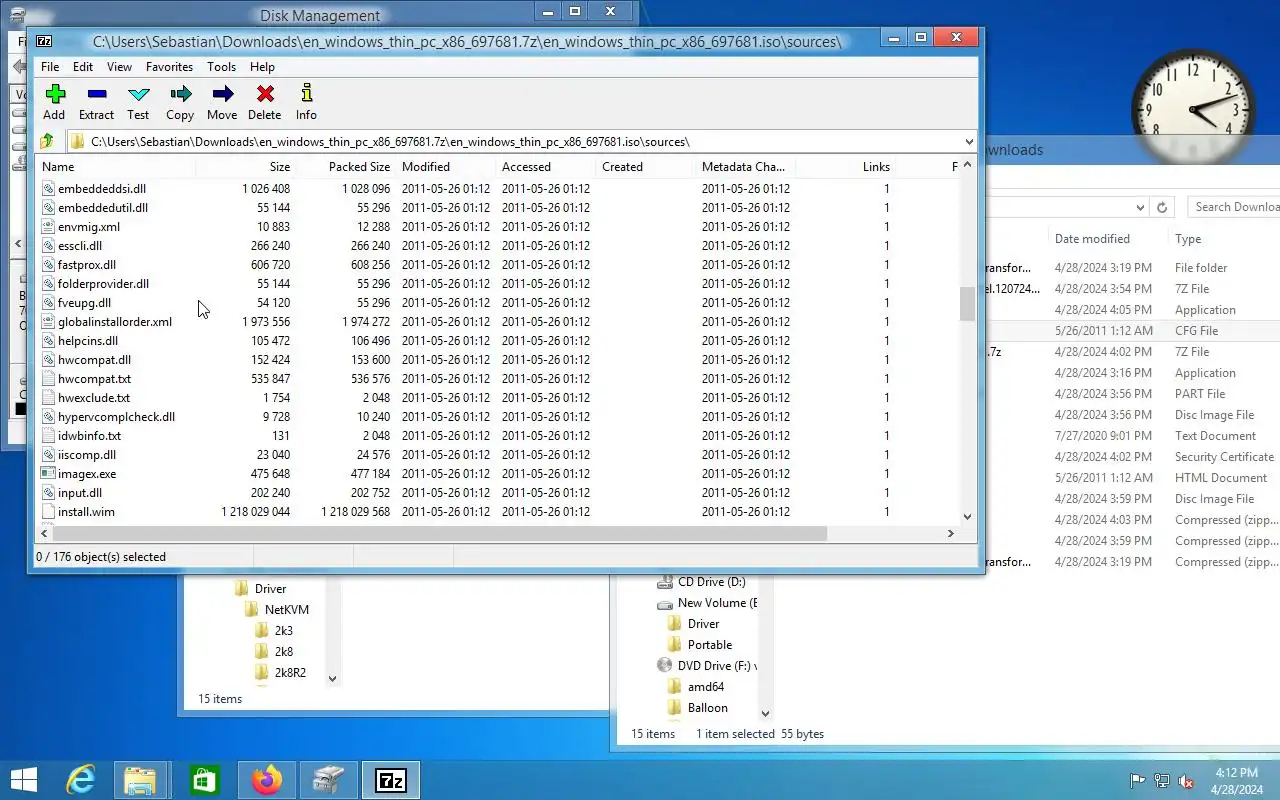Switch to Firefox on taskbar

click(x=267, y=780)
